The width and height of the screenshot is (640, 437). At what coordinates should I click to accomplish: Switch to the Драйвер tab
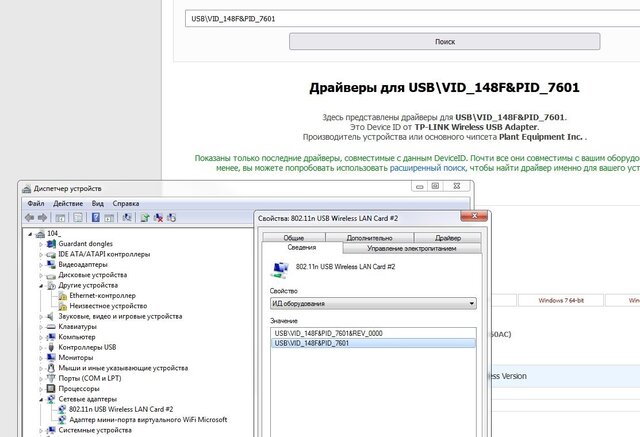[x=447, y=238]
